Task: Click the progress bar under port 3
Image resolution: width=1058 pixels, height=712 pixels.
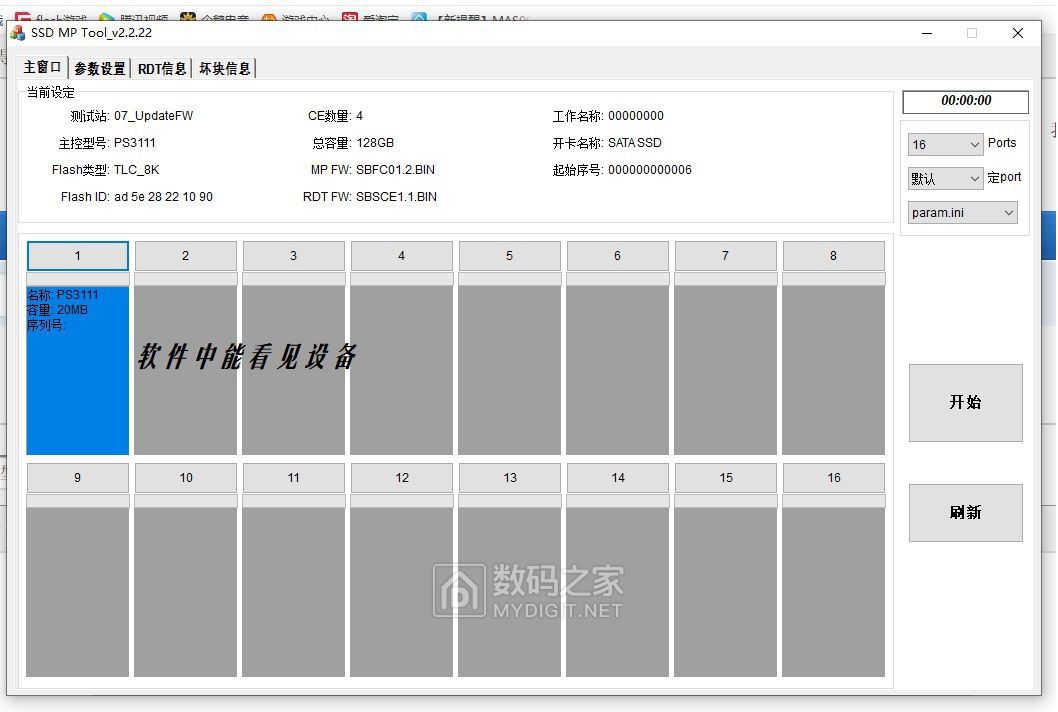Action: [293, 279]
